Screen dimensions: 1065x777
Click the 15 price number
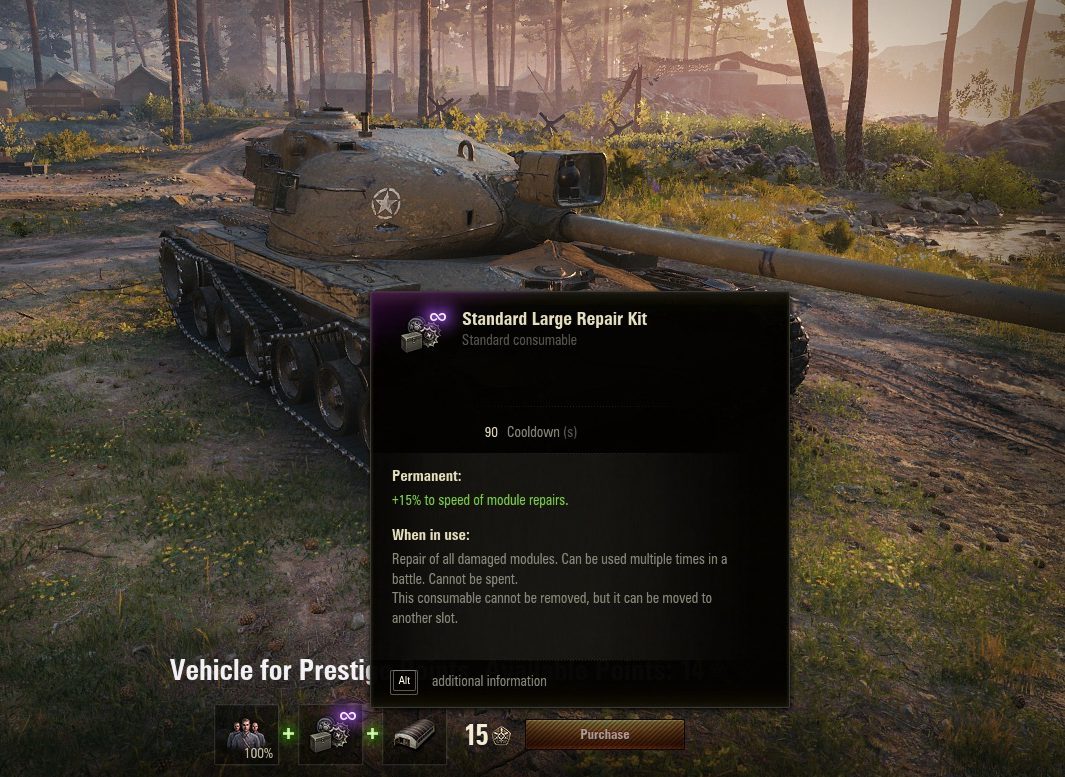pos(476,735)
